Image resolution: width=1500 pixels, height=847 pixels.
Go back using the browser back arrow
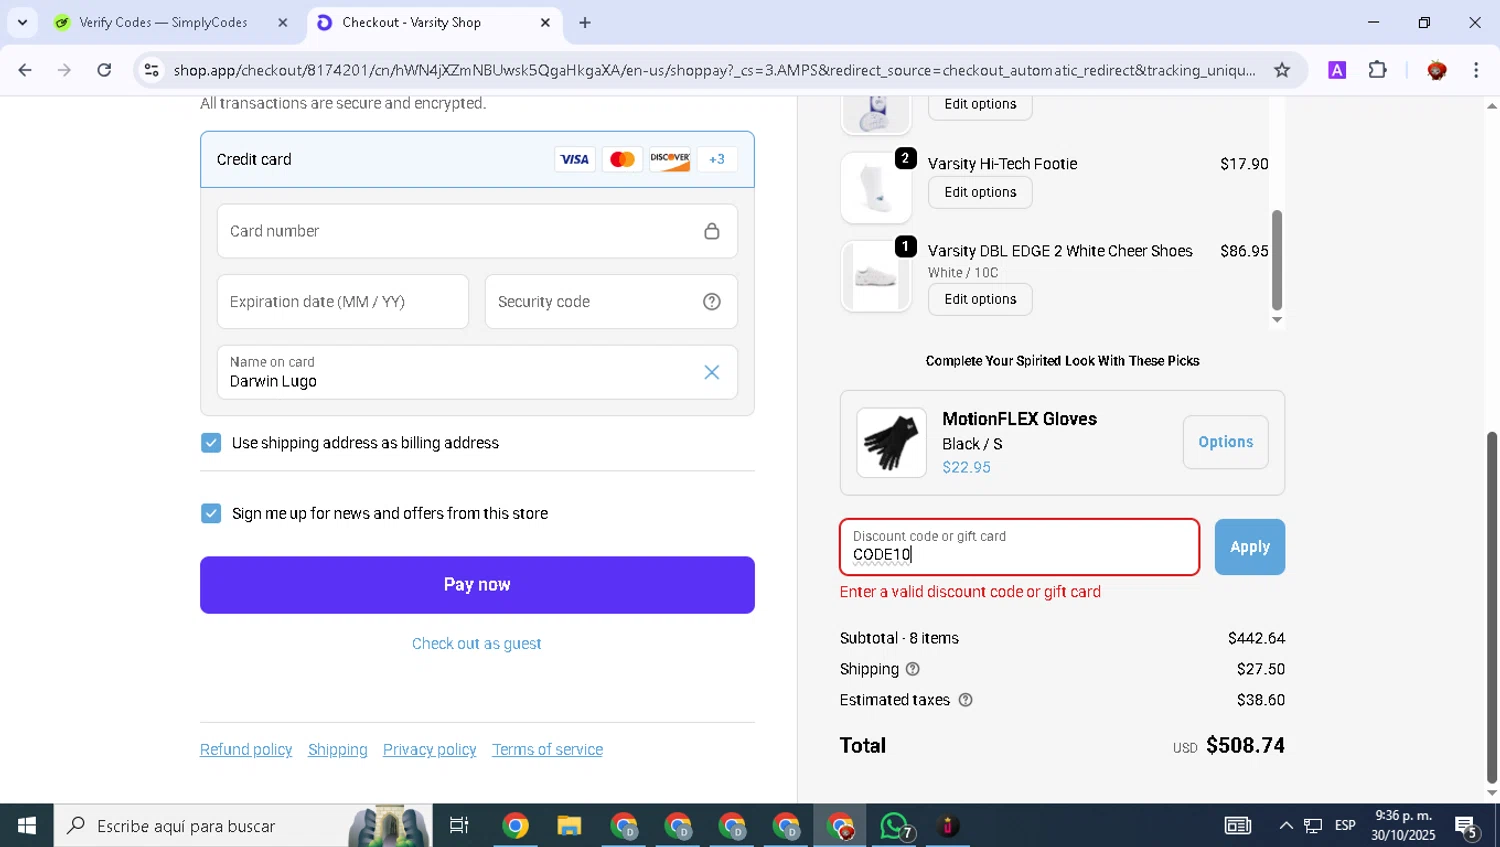point(25,70)
